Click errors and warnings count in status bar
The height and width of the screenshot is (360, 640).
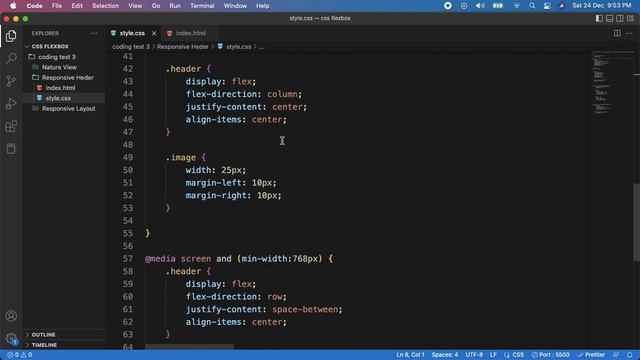point(19,355)
